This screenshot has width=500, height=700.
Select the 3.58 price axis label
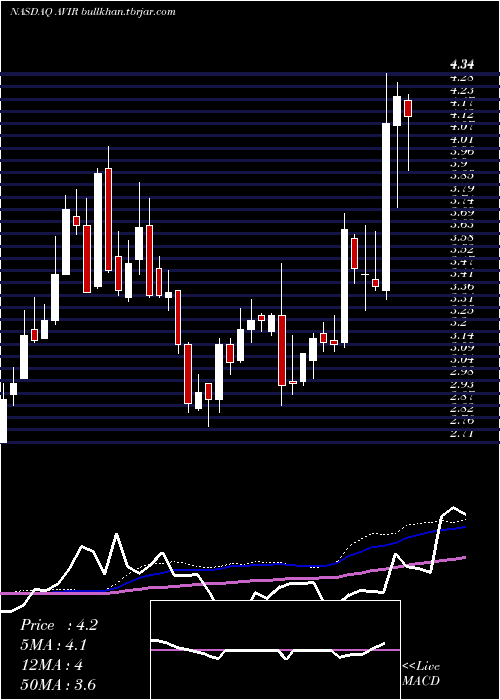pyautogui.click(x=462, y=238)
